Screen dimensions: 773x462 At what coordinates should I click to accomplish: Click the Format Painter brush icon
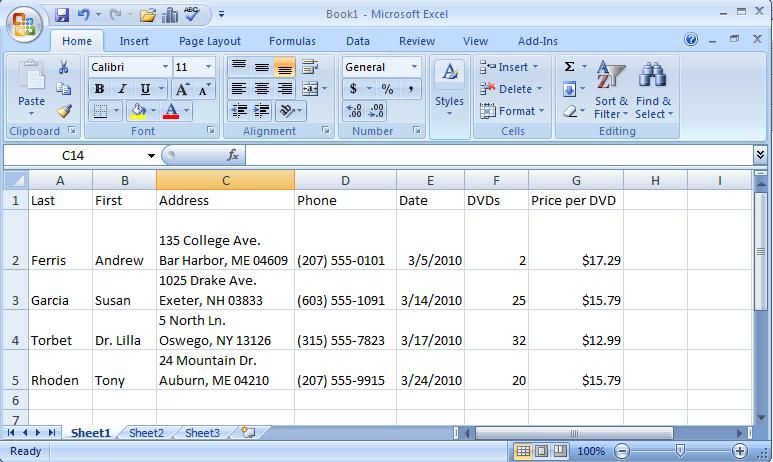click(x=64, y=111)
